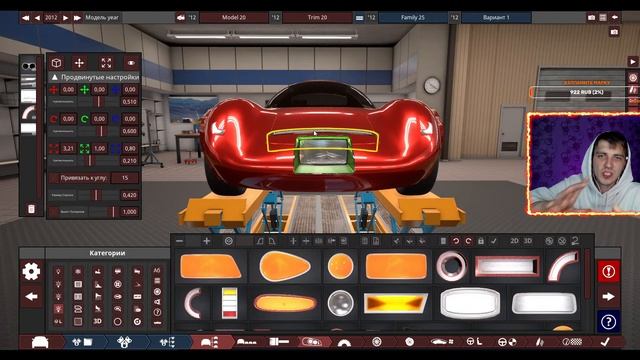Screen dimensions: 640x360
Task: Pick the scale expand tool
Action: tap(106, 63)
